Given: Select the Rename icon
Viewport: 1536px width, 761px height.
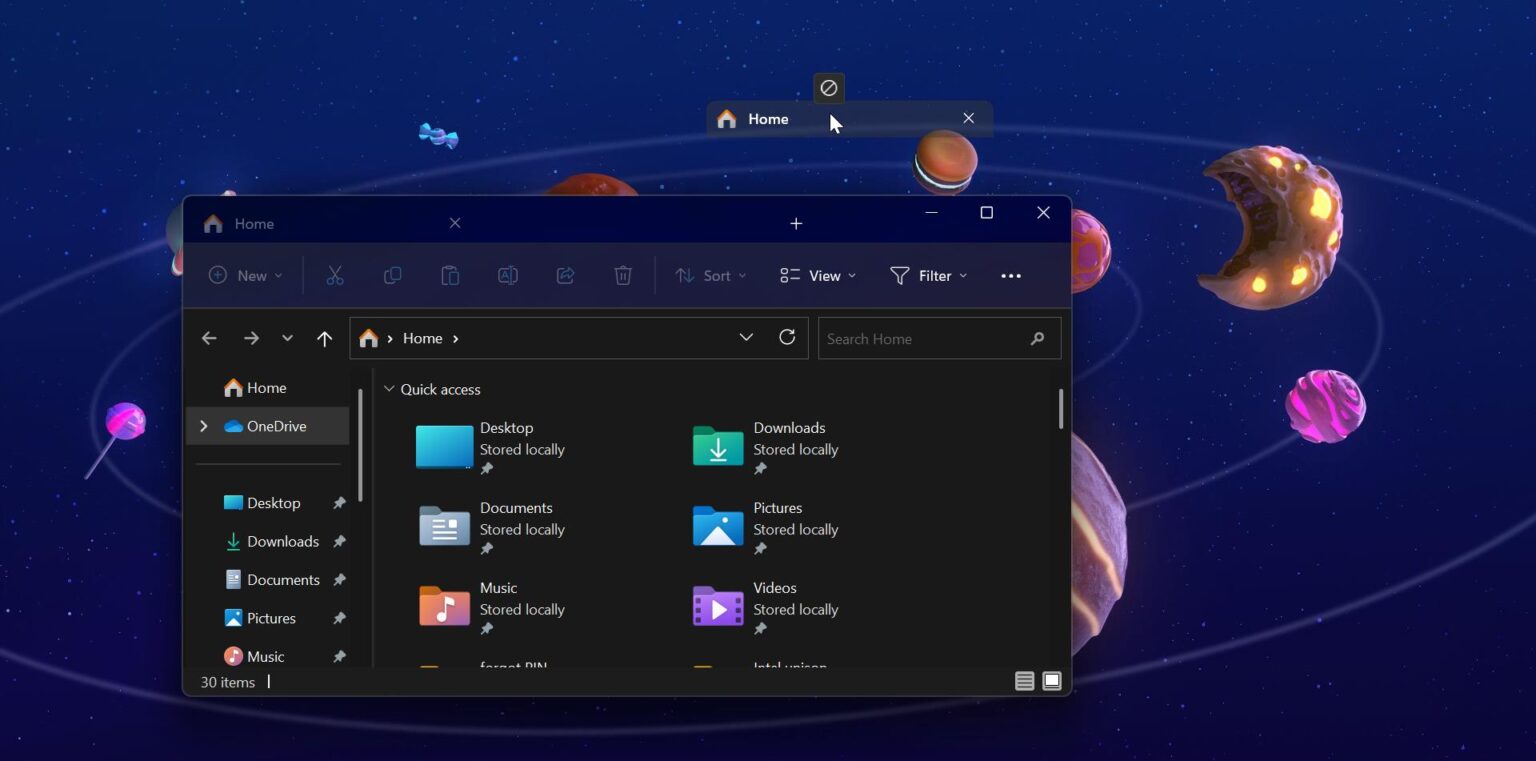Looking at the screenshot, I should 507,275.
